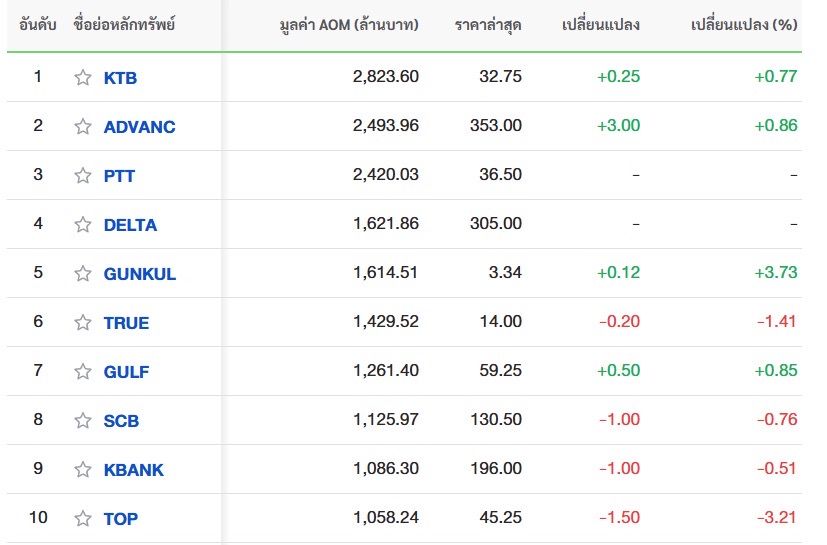
Task: Click the star icon beside KBANK
Action: coord(82,470)
